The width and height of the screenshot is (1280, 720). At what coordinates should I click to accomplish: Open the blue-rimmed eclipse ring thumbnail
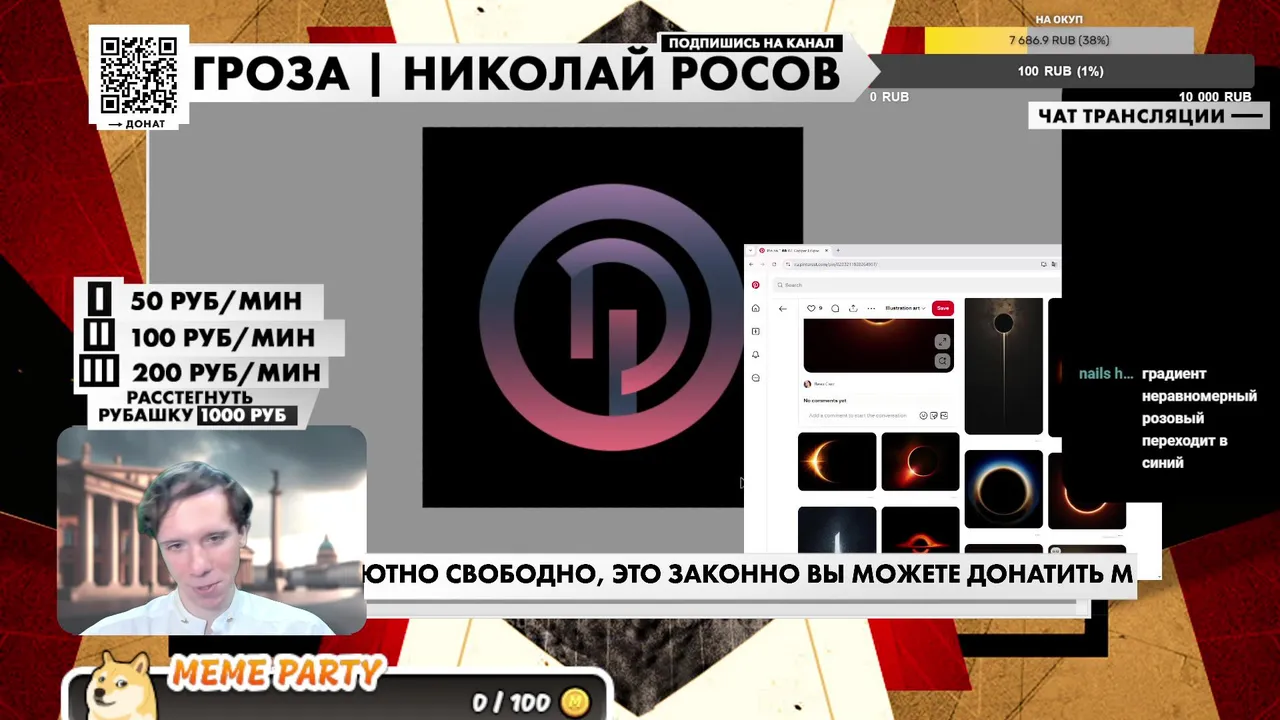(x=1003, y=488)
